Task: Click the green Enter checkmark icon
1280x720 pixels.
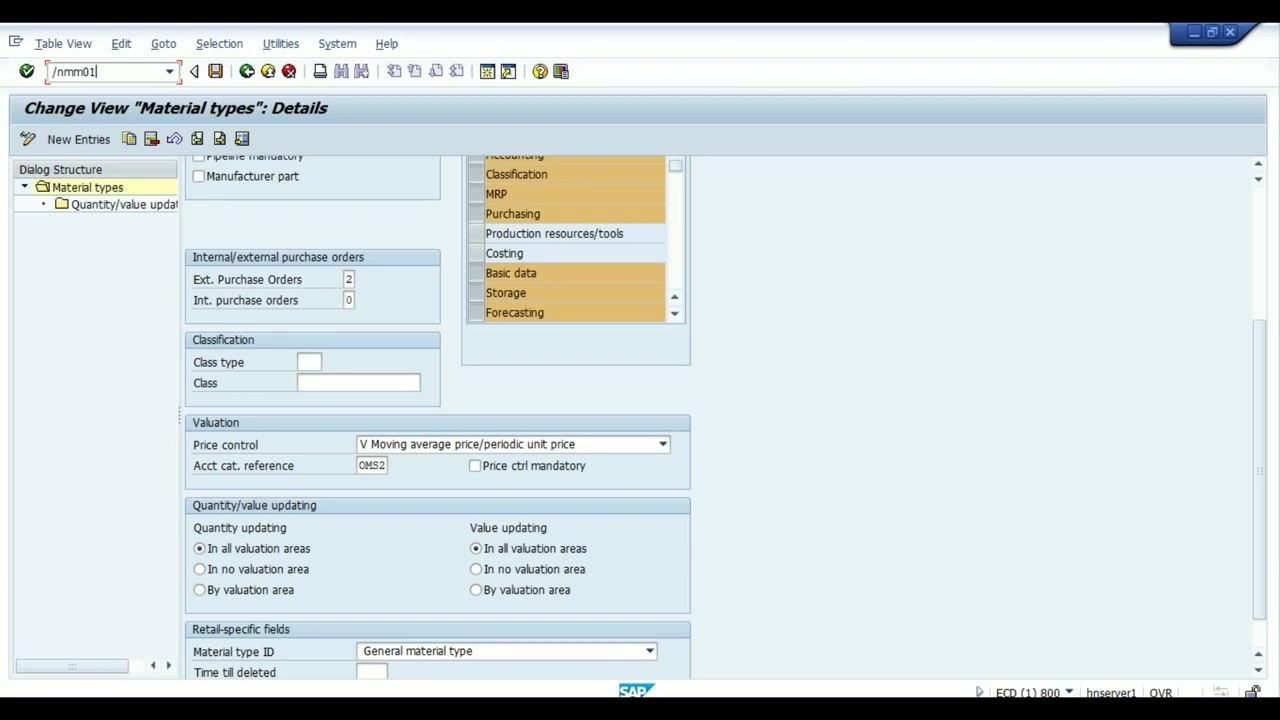Action: pyautogui.click(x=27, y=71)
